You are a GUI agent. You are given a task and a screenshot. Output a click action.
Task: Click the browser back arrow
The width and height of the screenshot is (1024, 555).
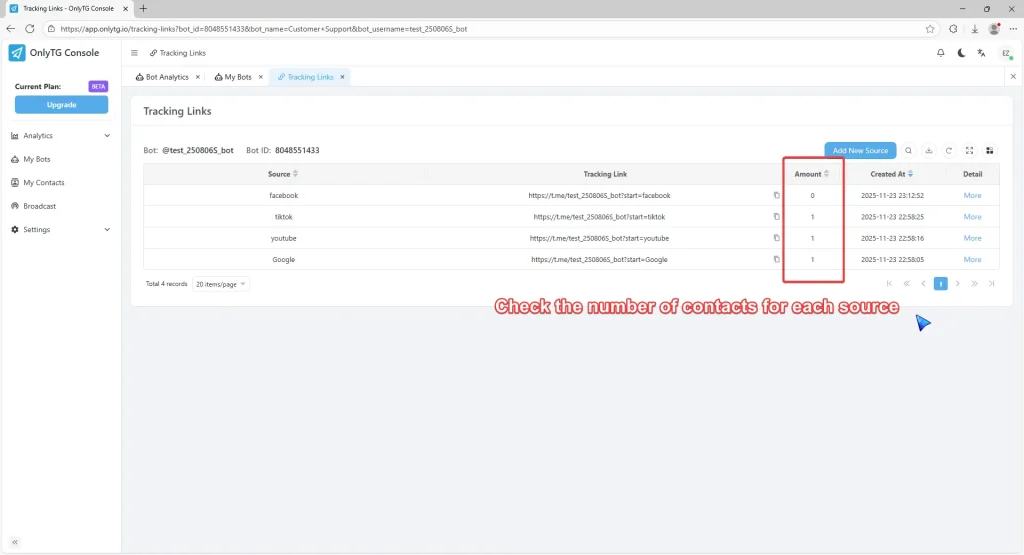tap(10, 29)
